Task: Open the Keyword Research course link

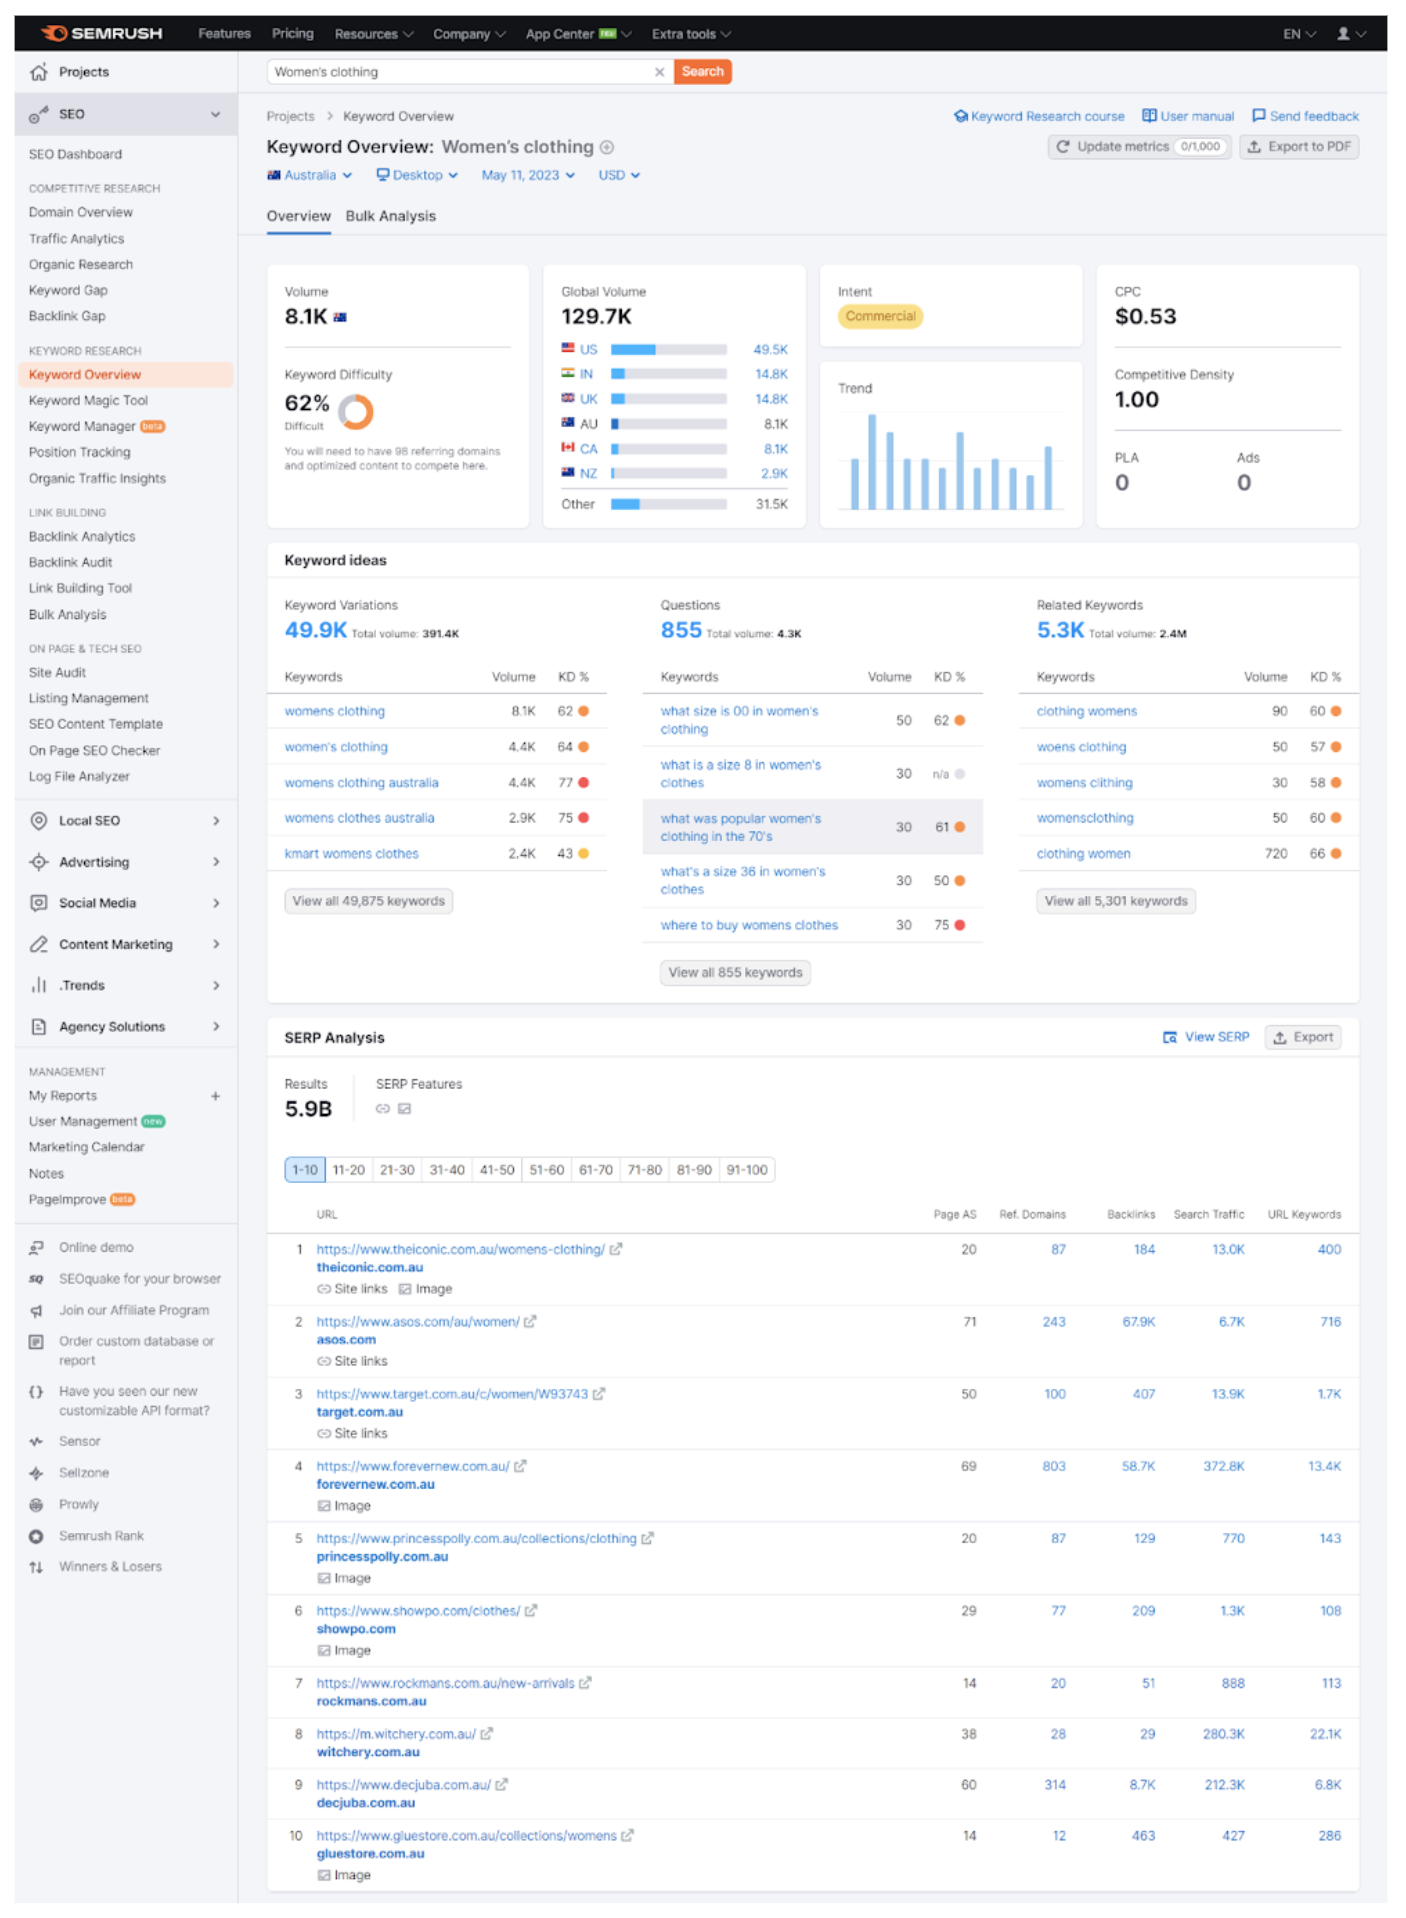Action: pos(1038,116)
